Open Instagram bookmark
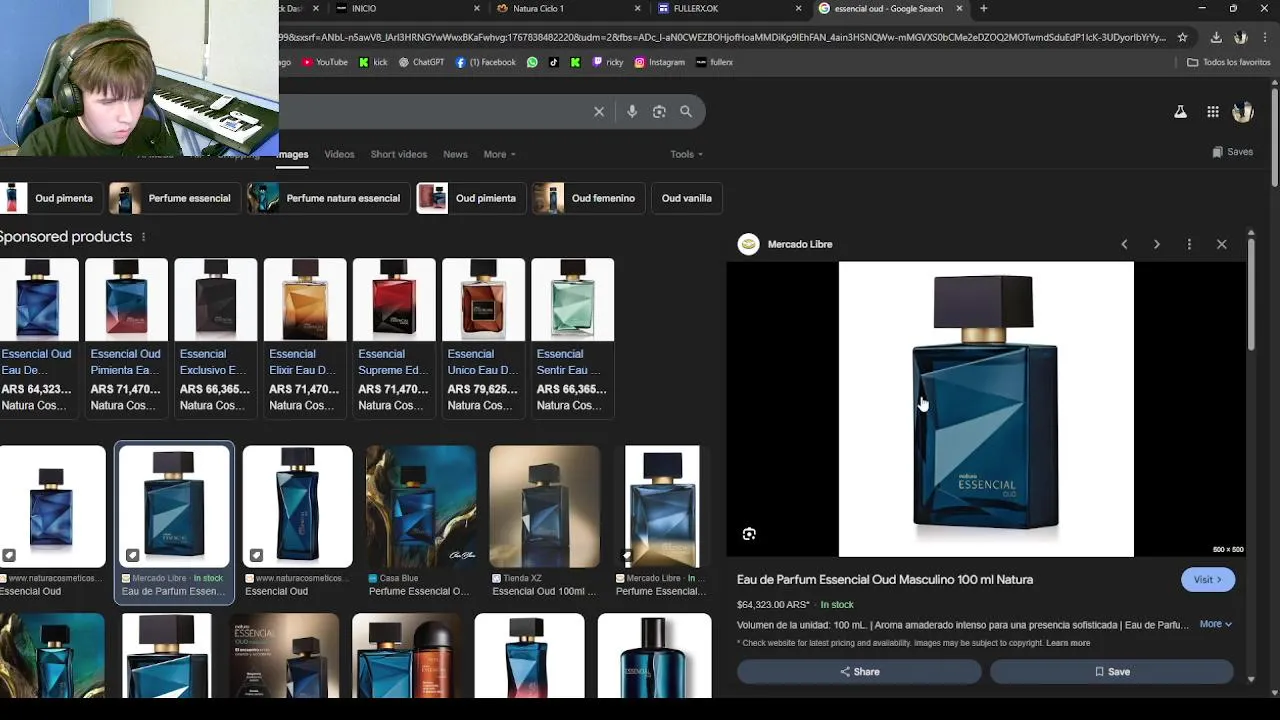 coord(660,62)
